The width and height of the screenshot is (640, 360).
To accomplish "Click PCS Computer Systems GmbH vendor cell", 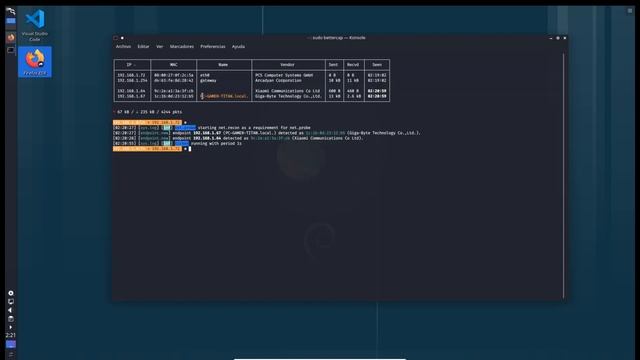I will (284, 76).
